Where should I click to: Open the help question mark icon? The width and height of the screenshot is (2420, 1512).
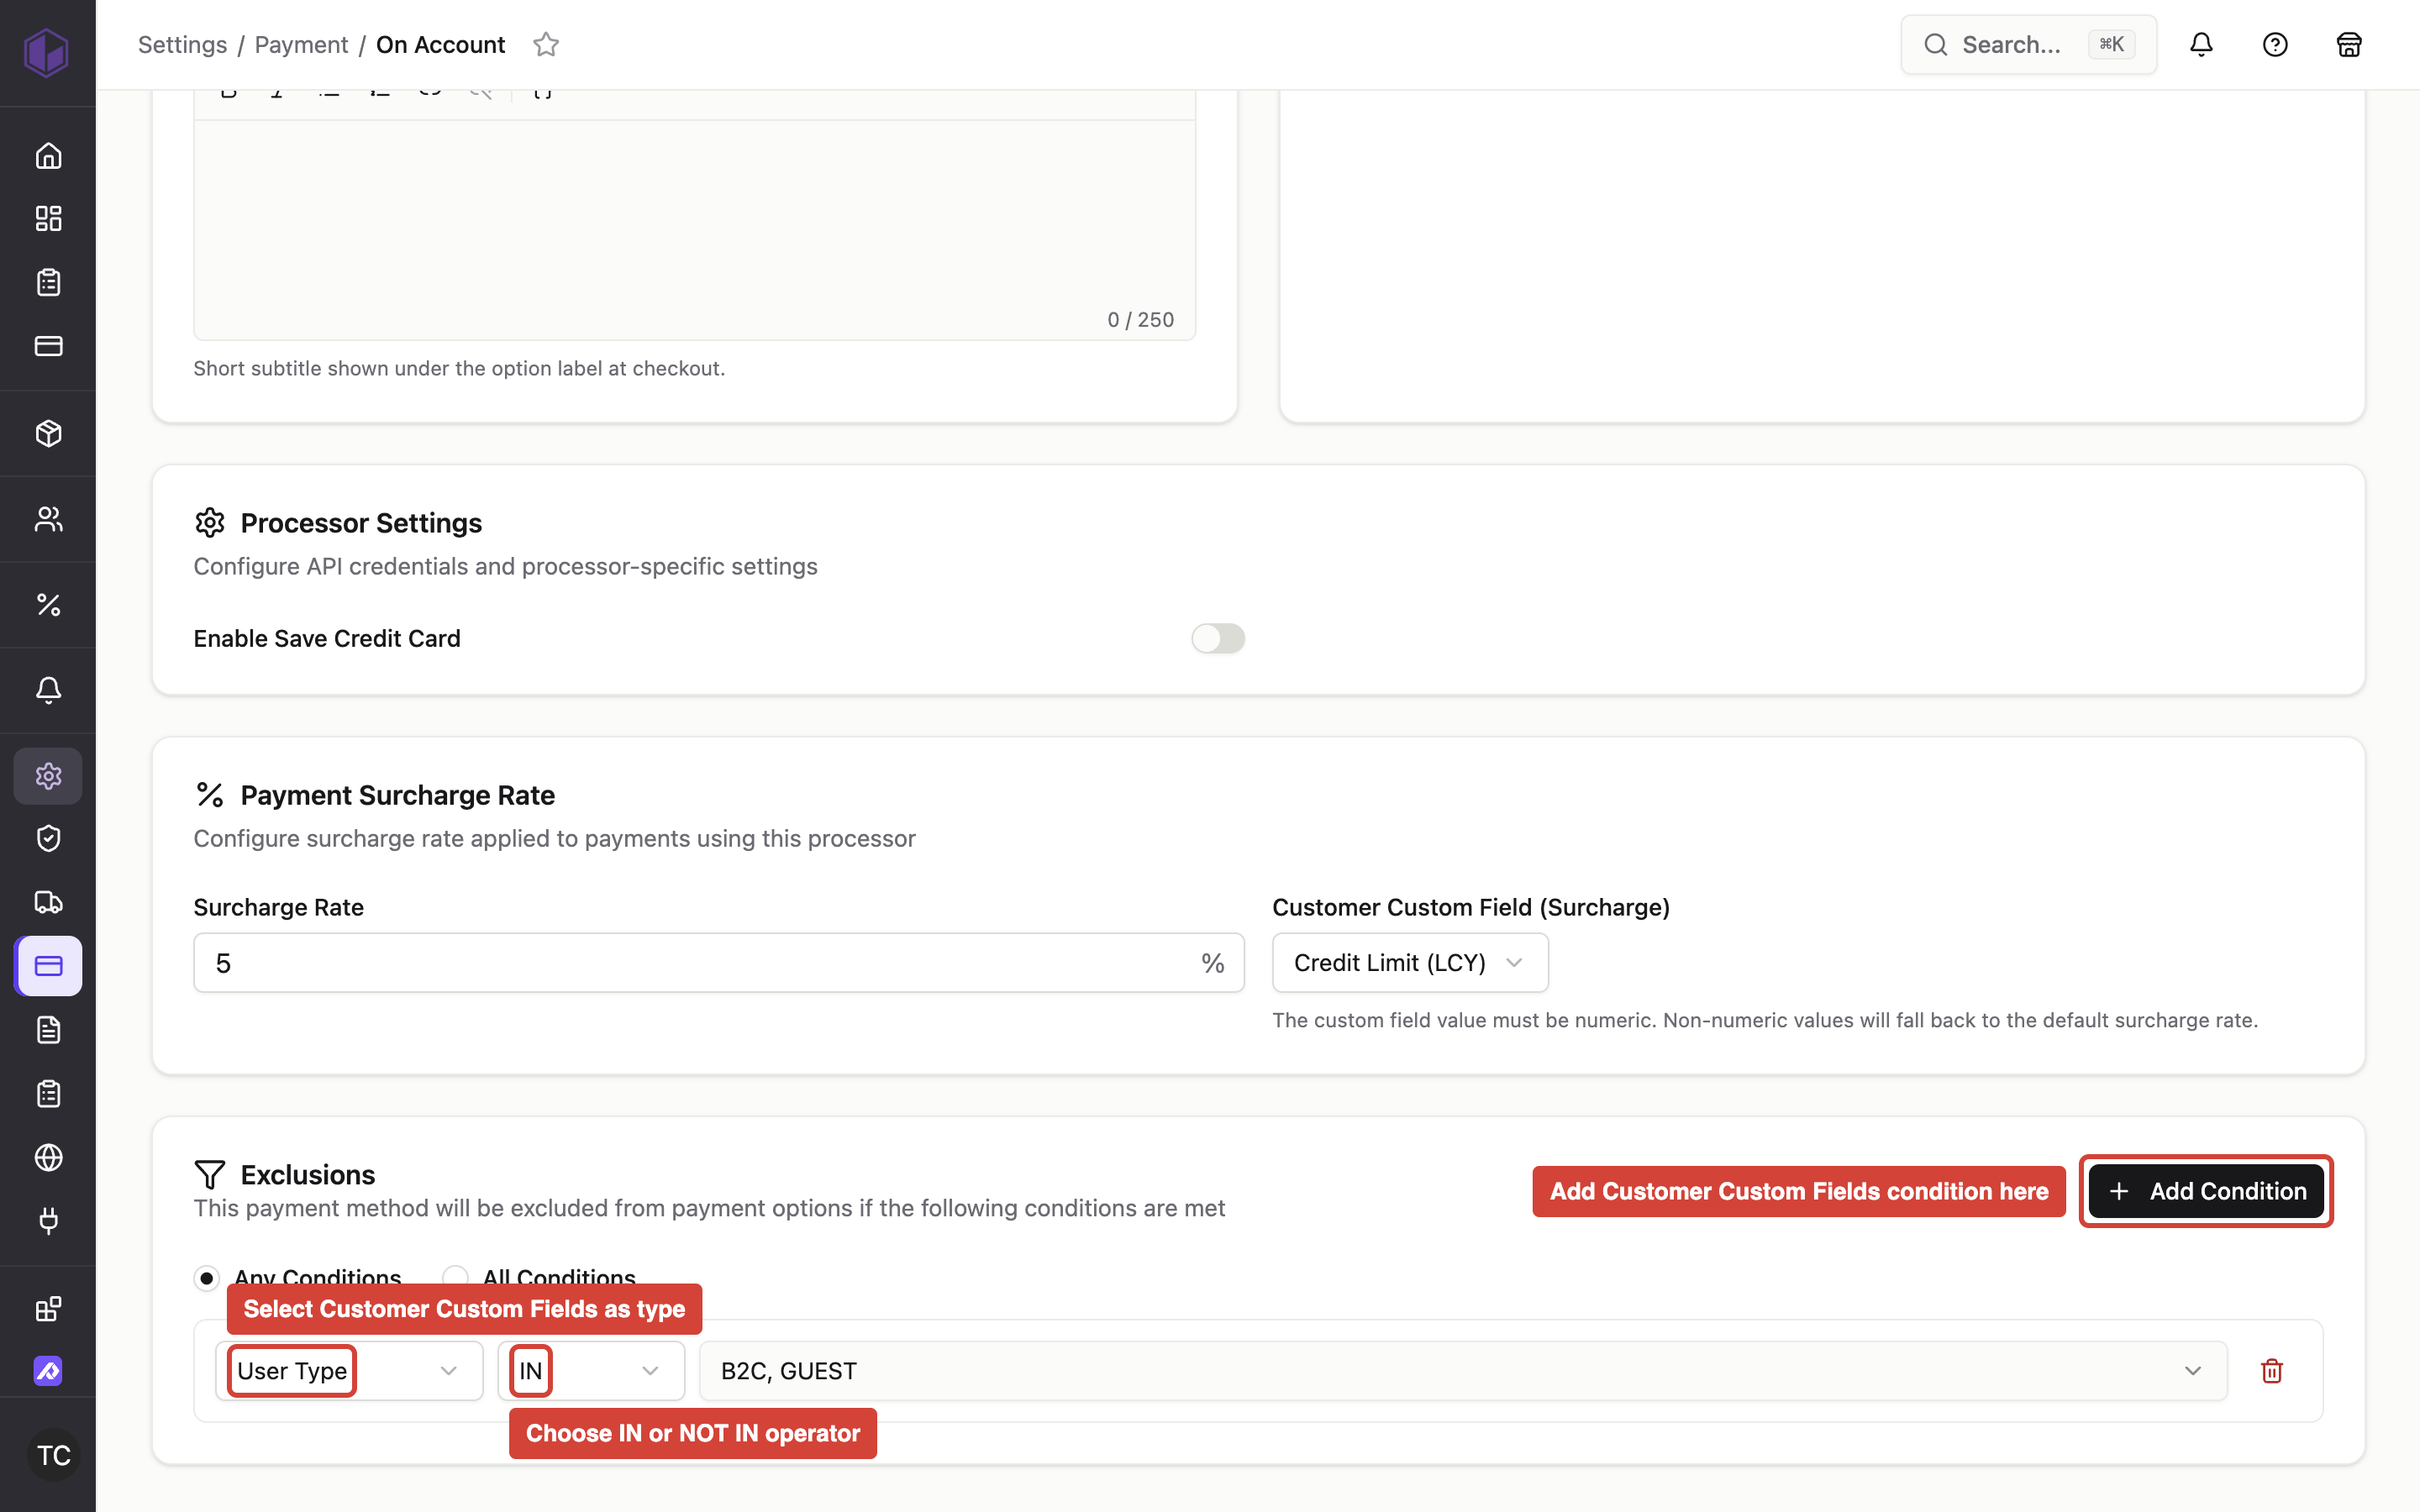pyautogui.click(x=2275, y=44)
